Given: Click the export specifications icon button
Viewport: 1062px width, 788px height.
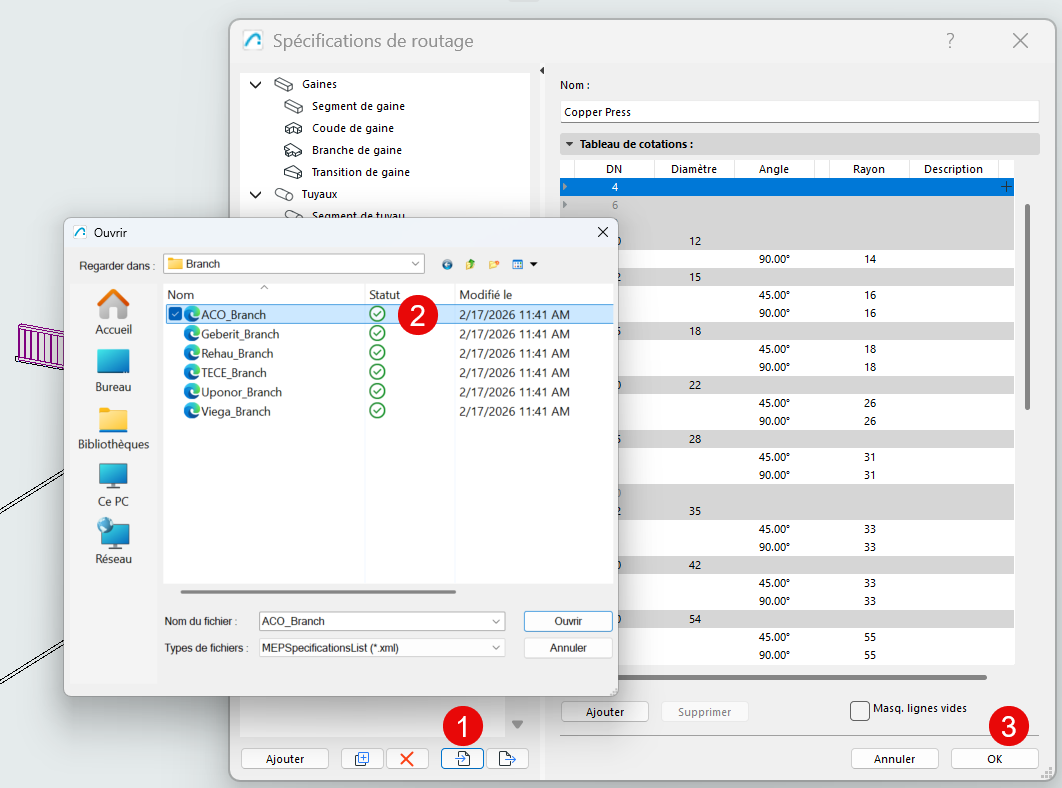Looking at the screenshot, I should point(507,758).
